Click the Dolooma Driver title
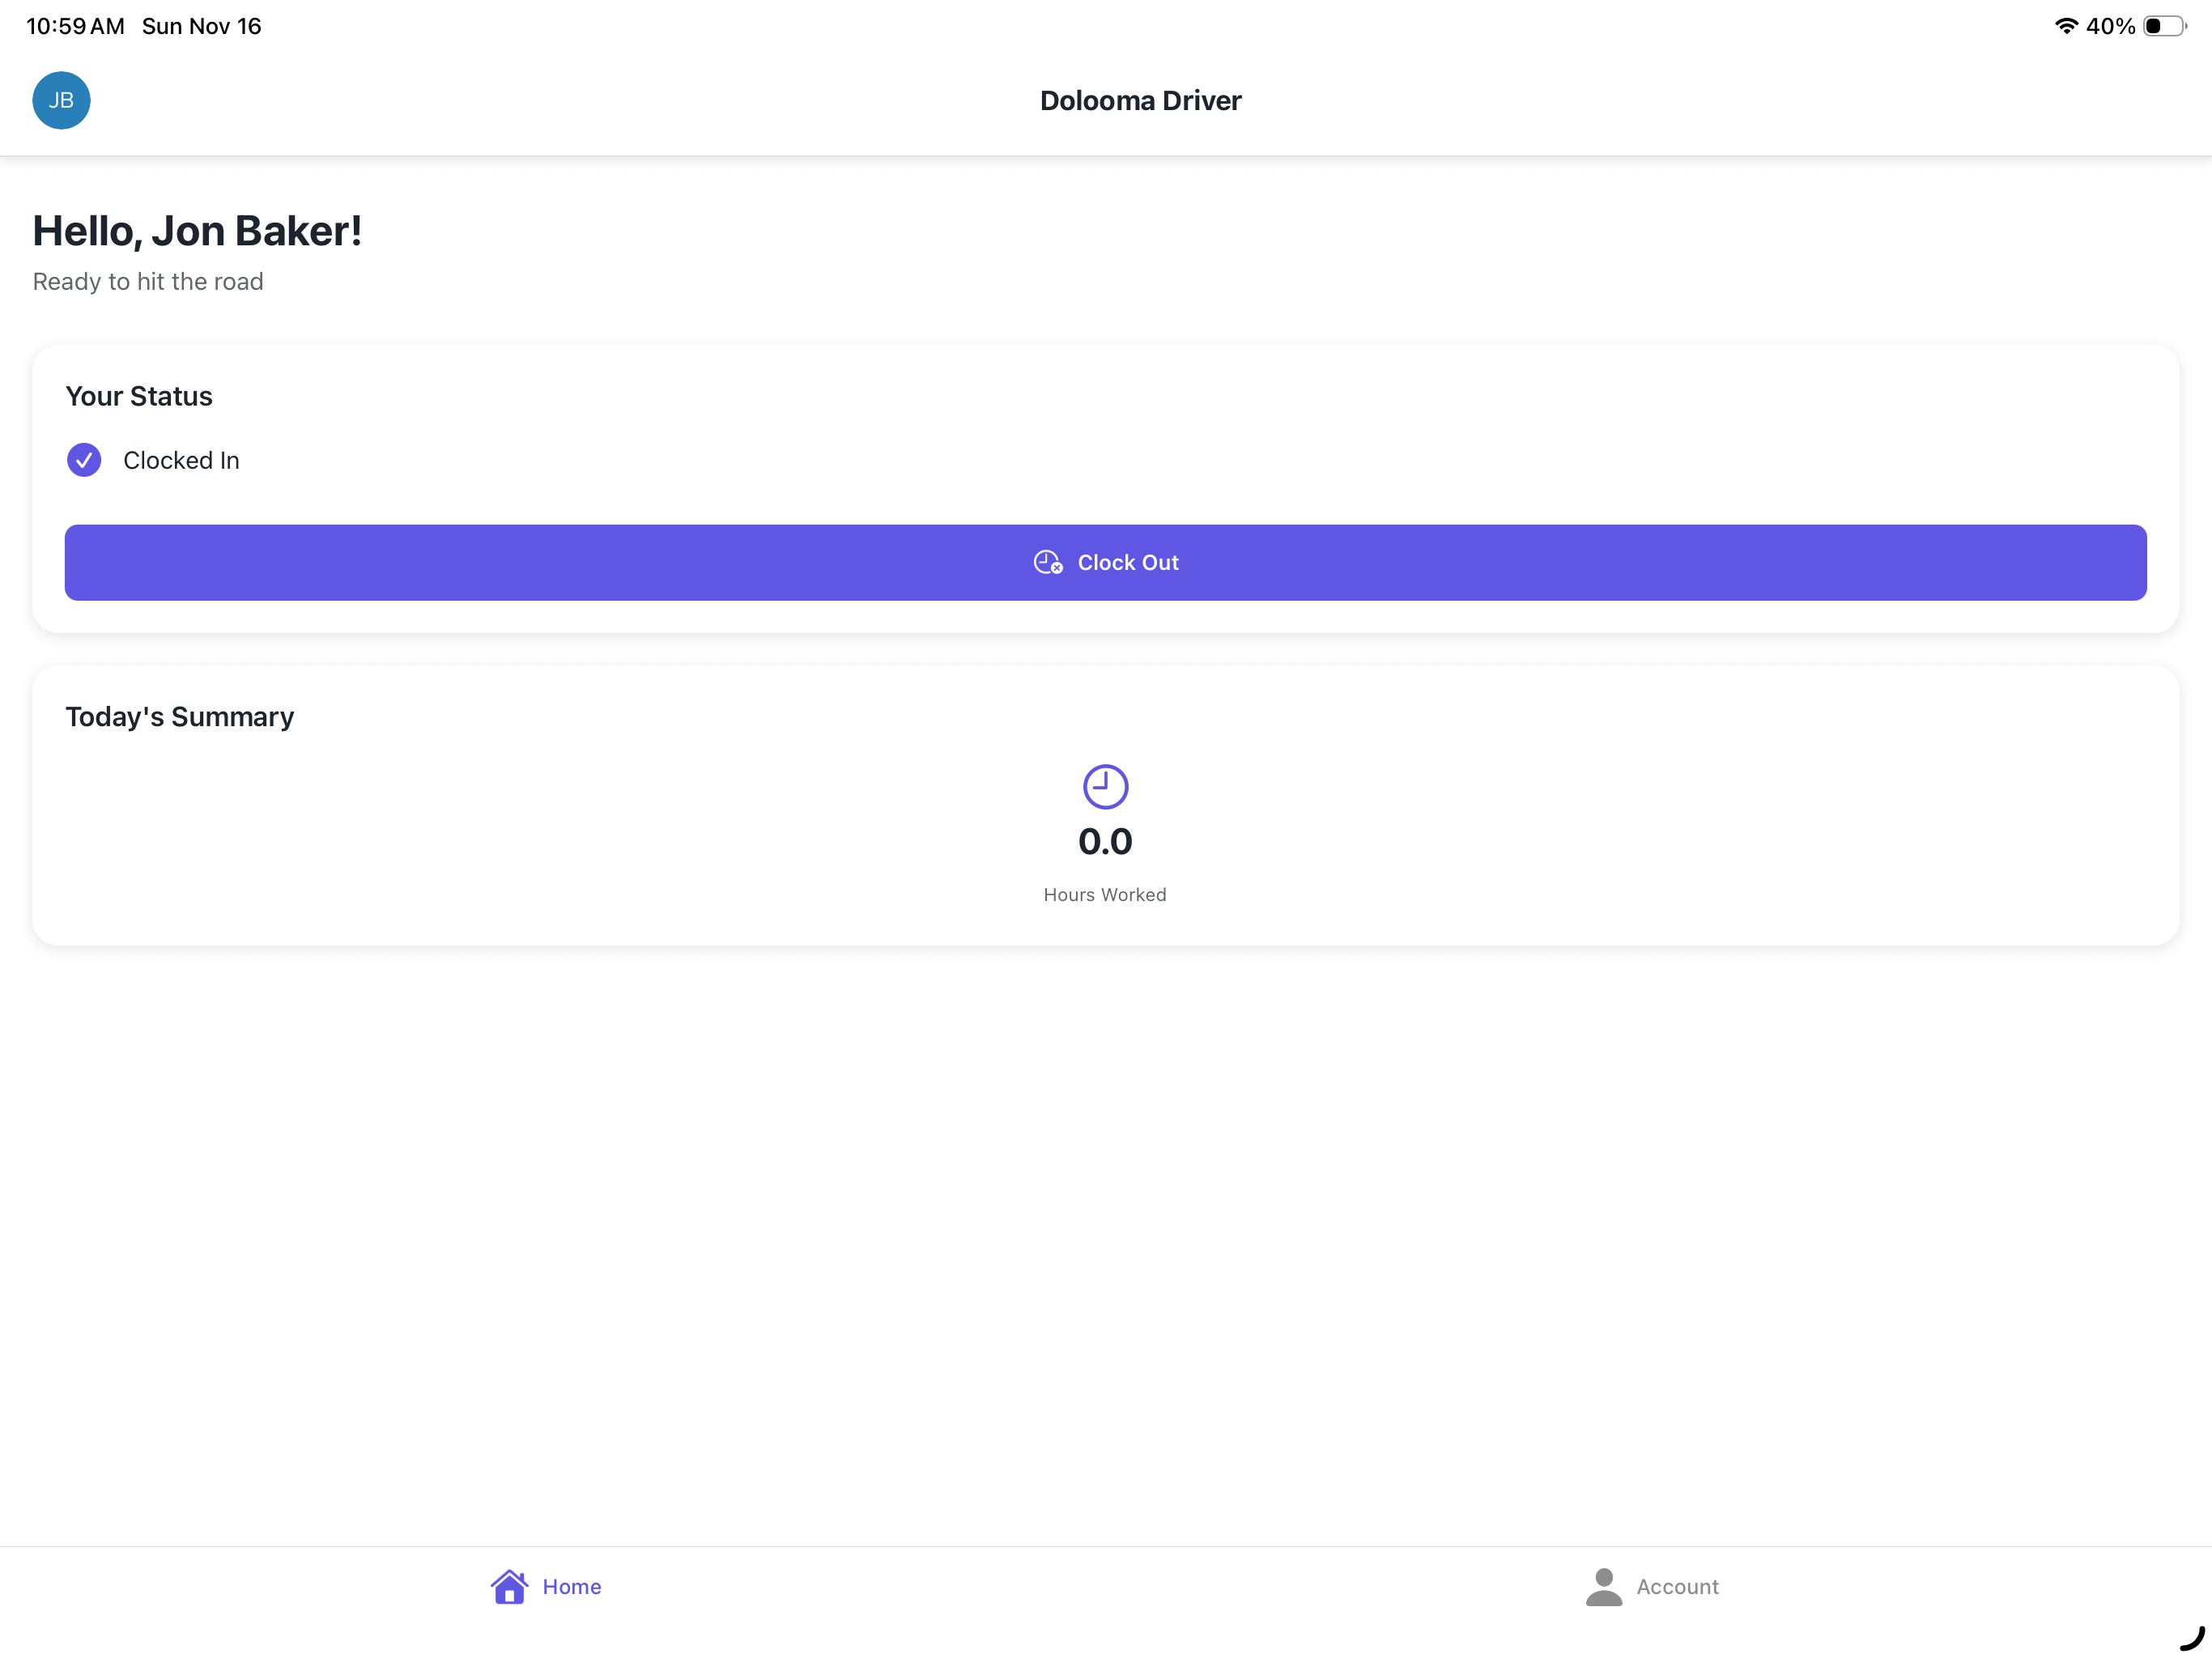 (1140, 100)
